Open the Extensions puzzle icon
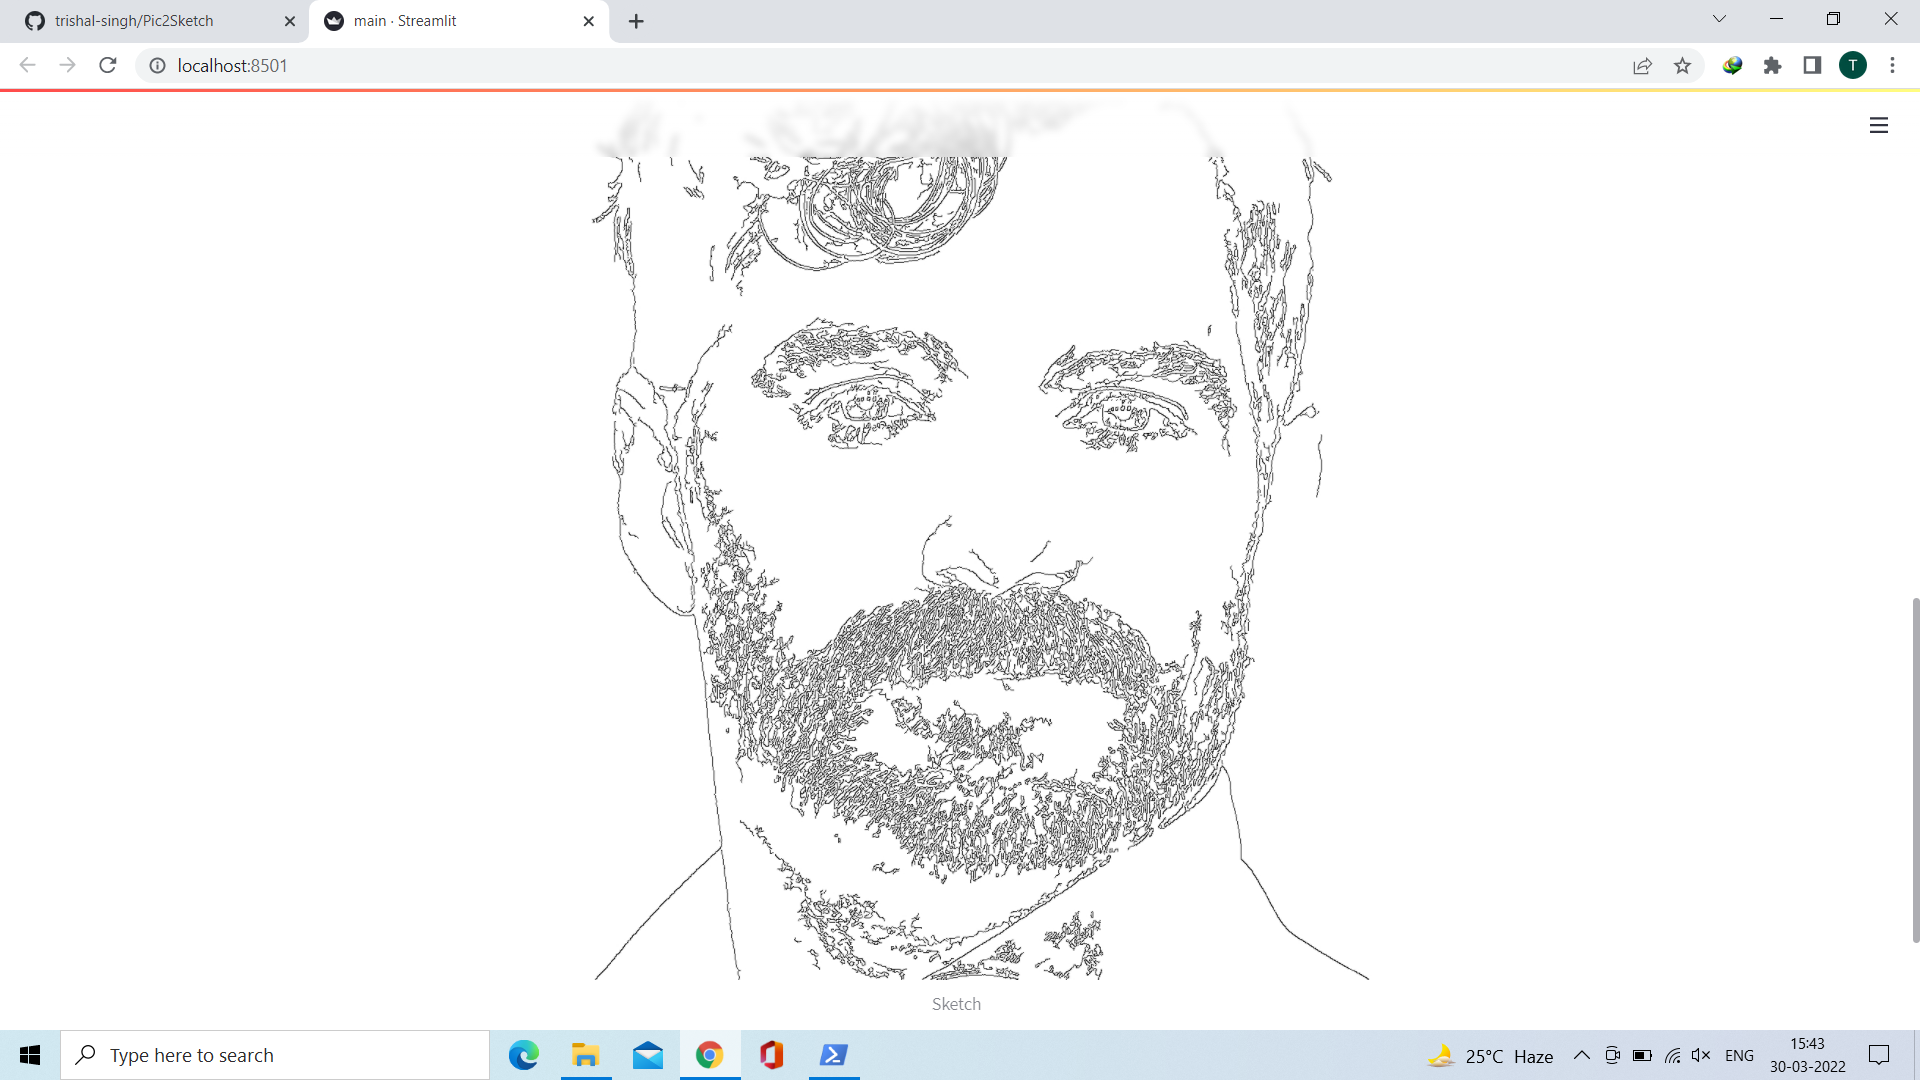Image resolution: width=1920 pixels, height=1080 pixels. [1772, 66]
